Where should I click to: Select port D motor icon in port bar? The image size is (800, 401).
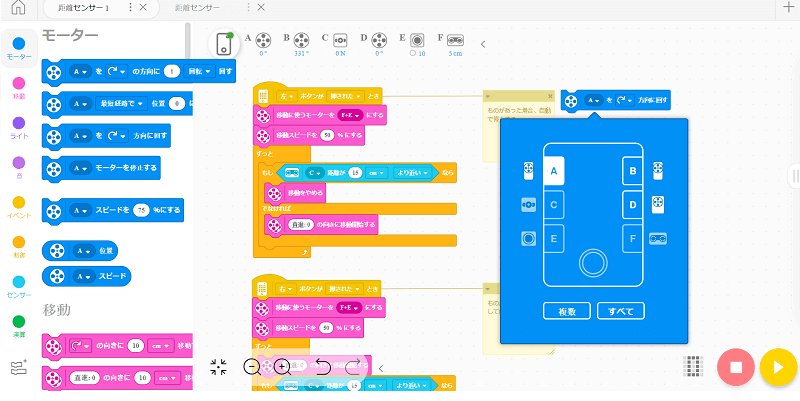(379, 40)
